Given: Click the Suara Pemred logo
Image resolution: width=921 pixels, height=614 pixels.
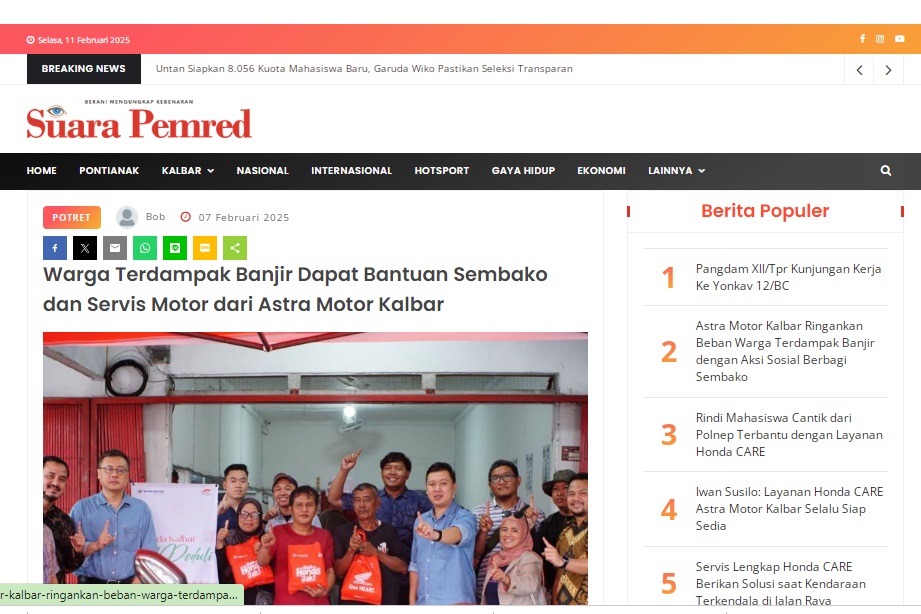Looking at the screenshot, I should 139,120.
